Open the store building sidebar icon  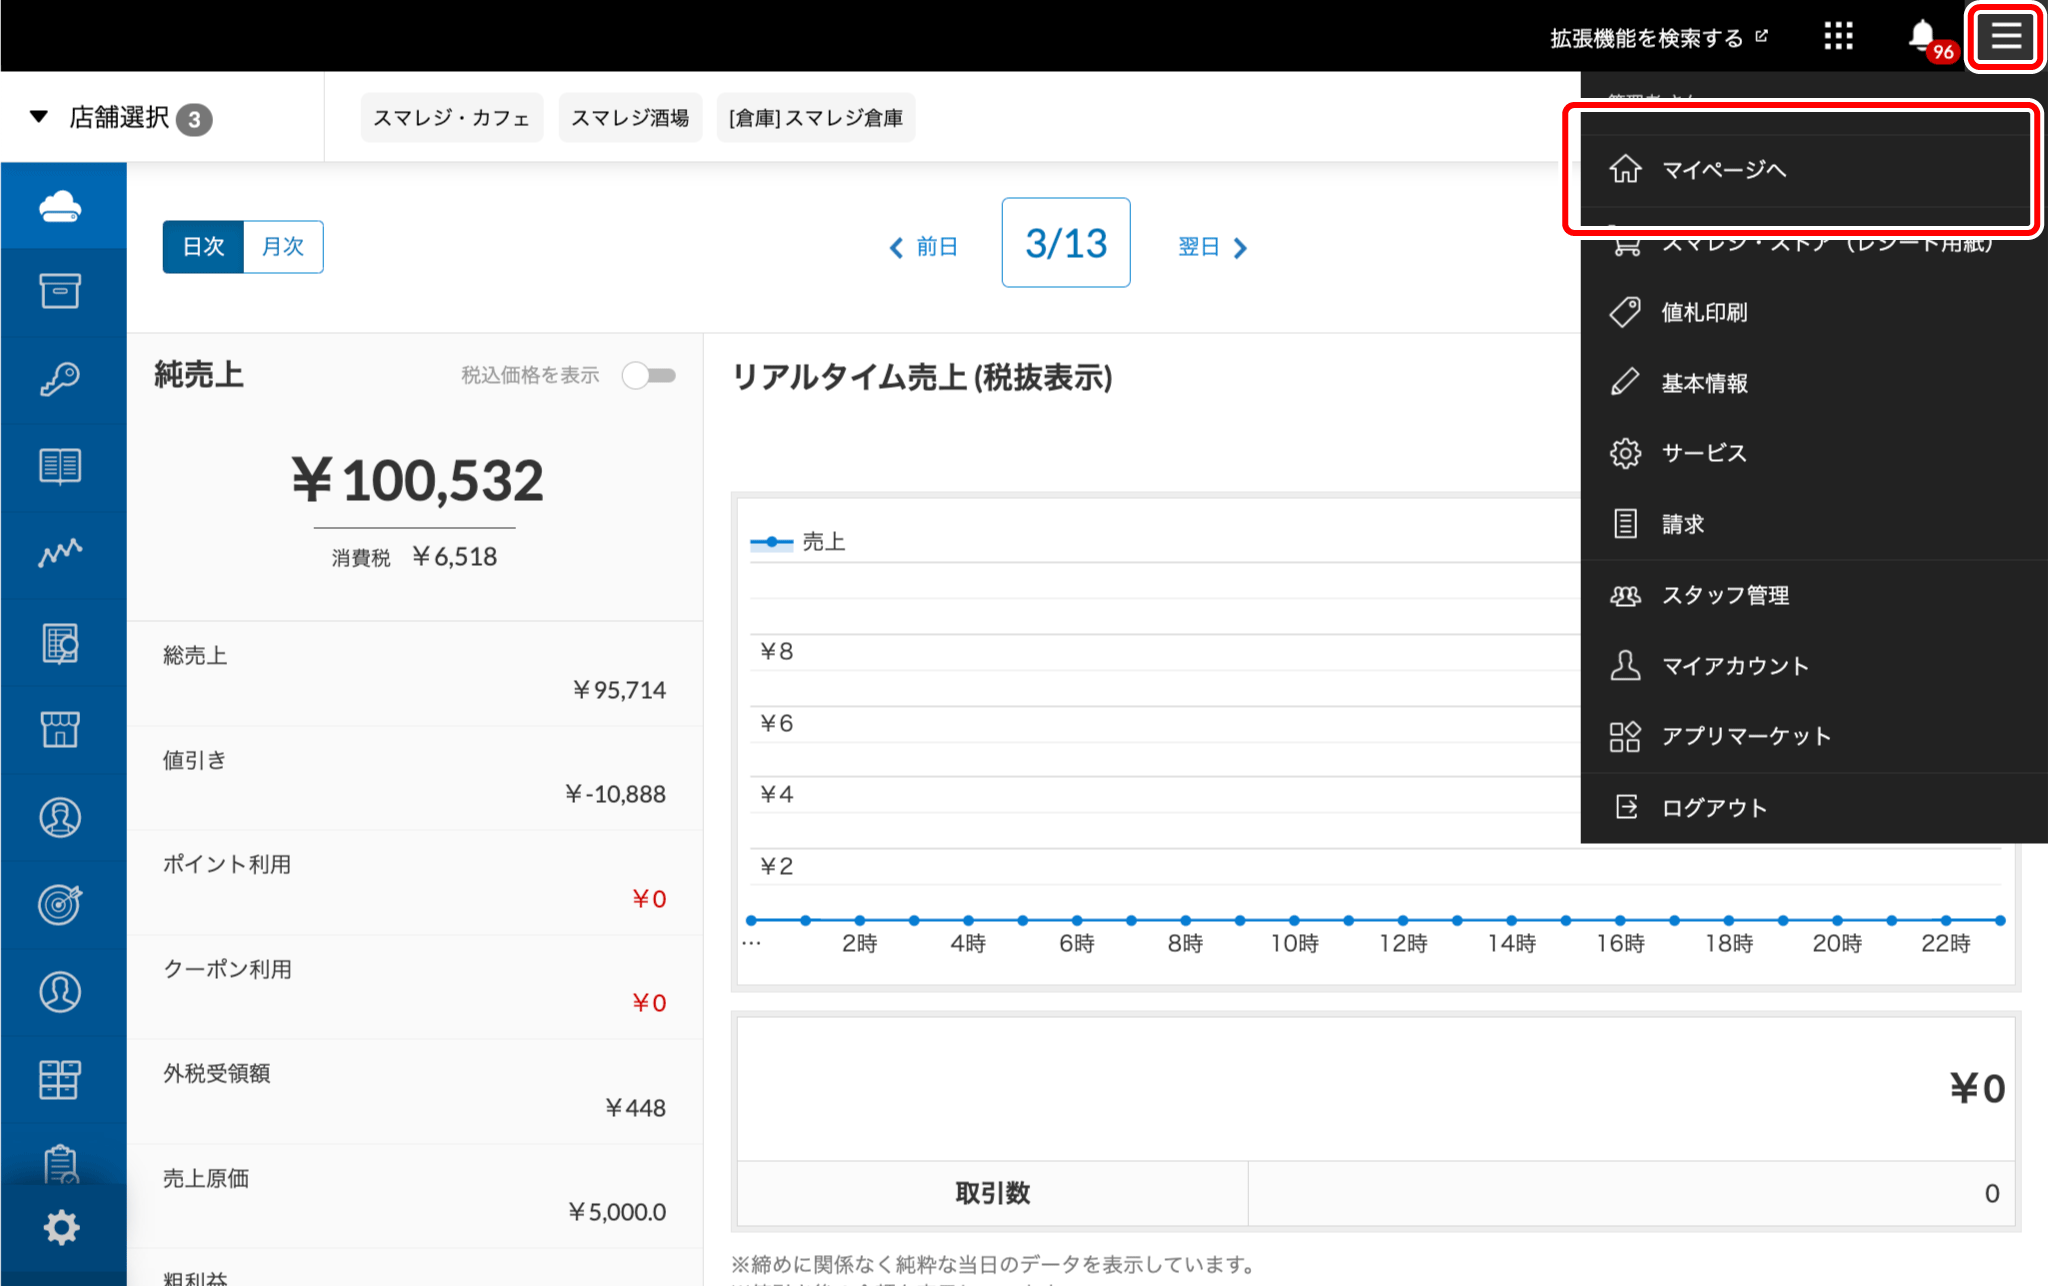(x=61, y=729)
